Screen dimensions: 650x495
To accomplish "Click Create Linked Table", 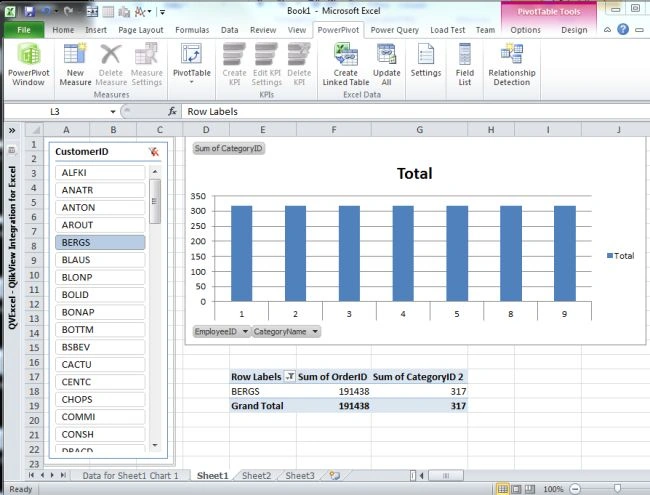I will pos(346,64).
